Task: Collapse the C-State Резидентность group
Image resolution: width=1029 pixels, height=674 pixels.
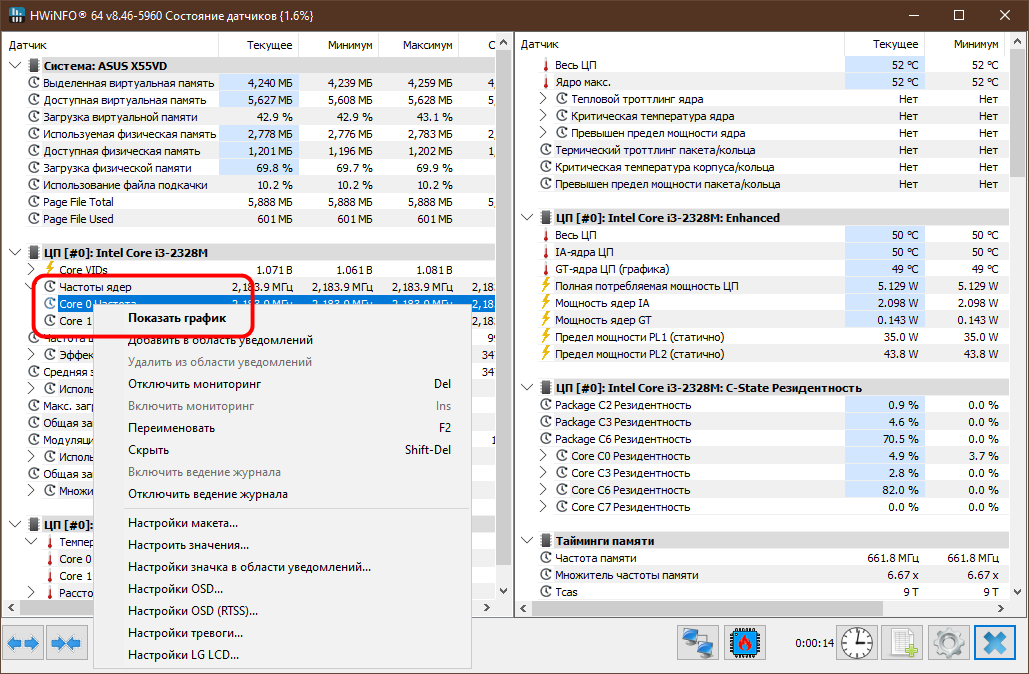Action: [527, 387]
